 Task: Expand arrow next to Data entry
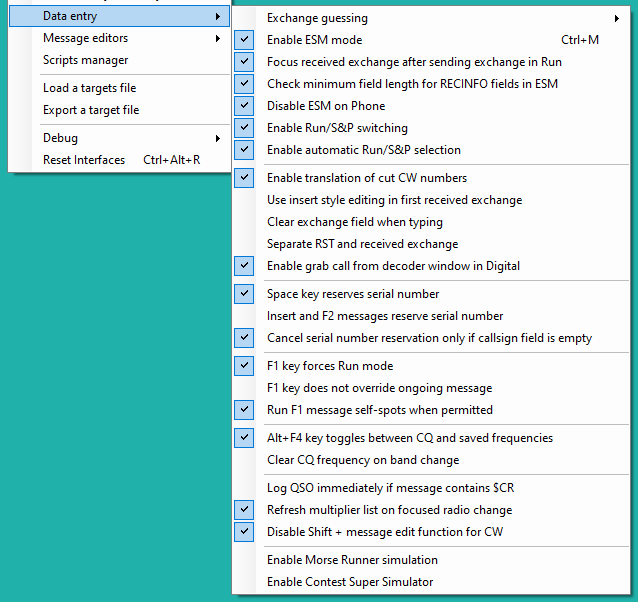[x=218, y=16]
